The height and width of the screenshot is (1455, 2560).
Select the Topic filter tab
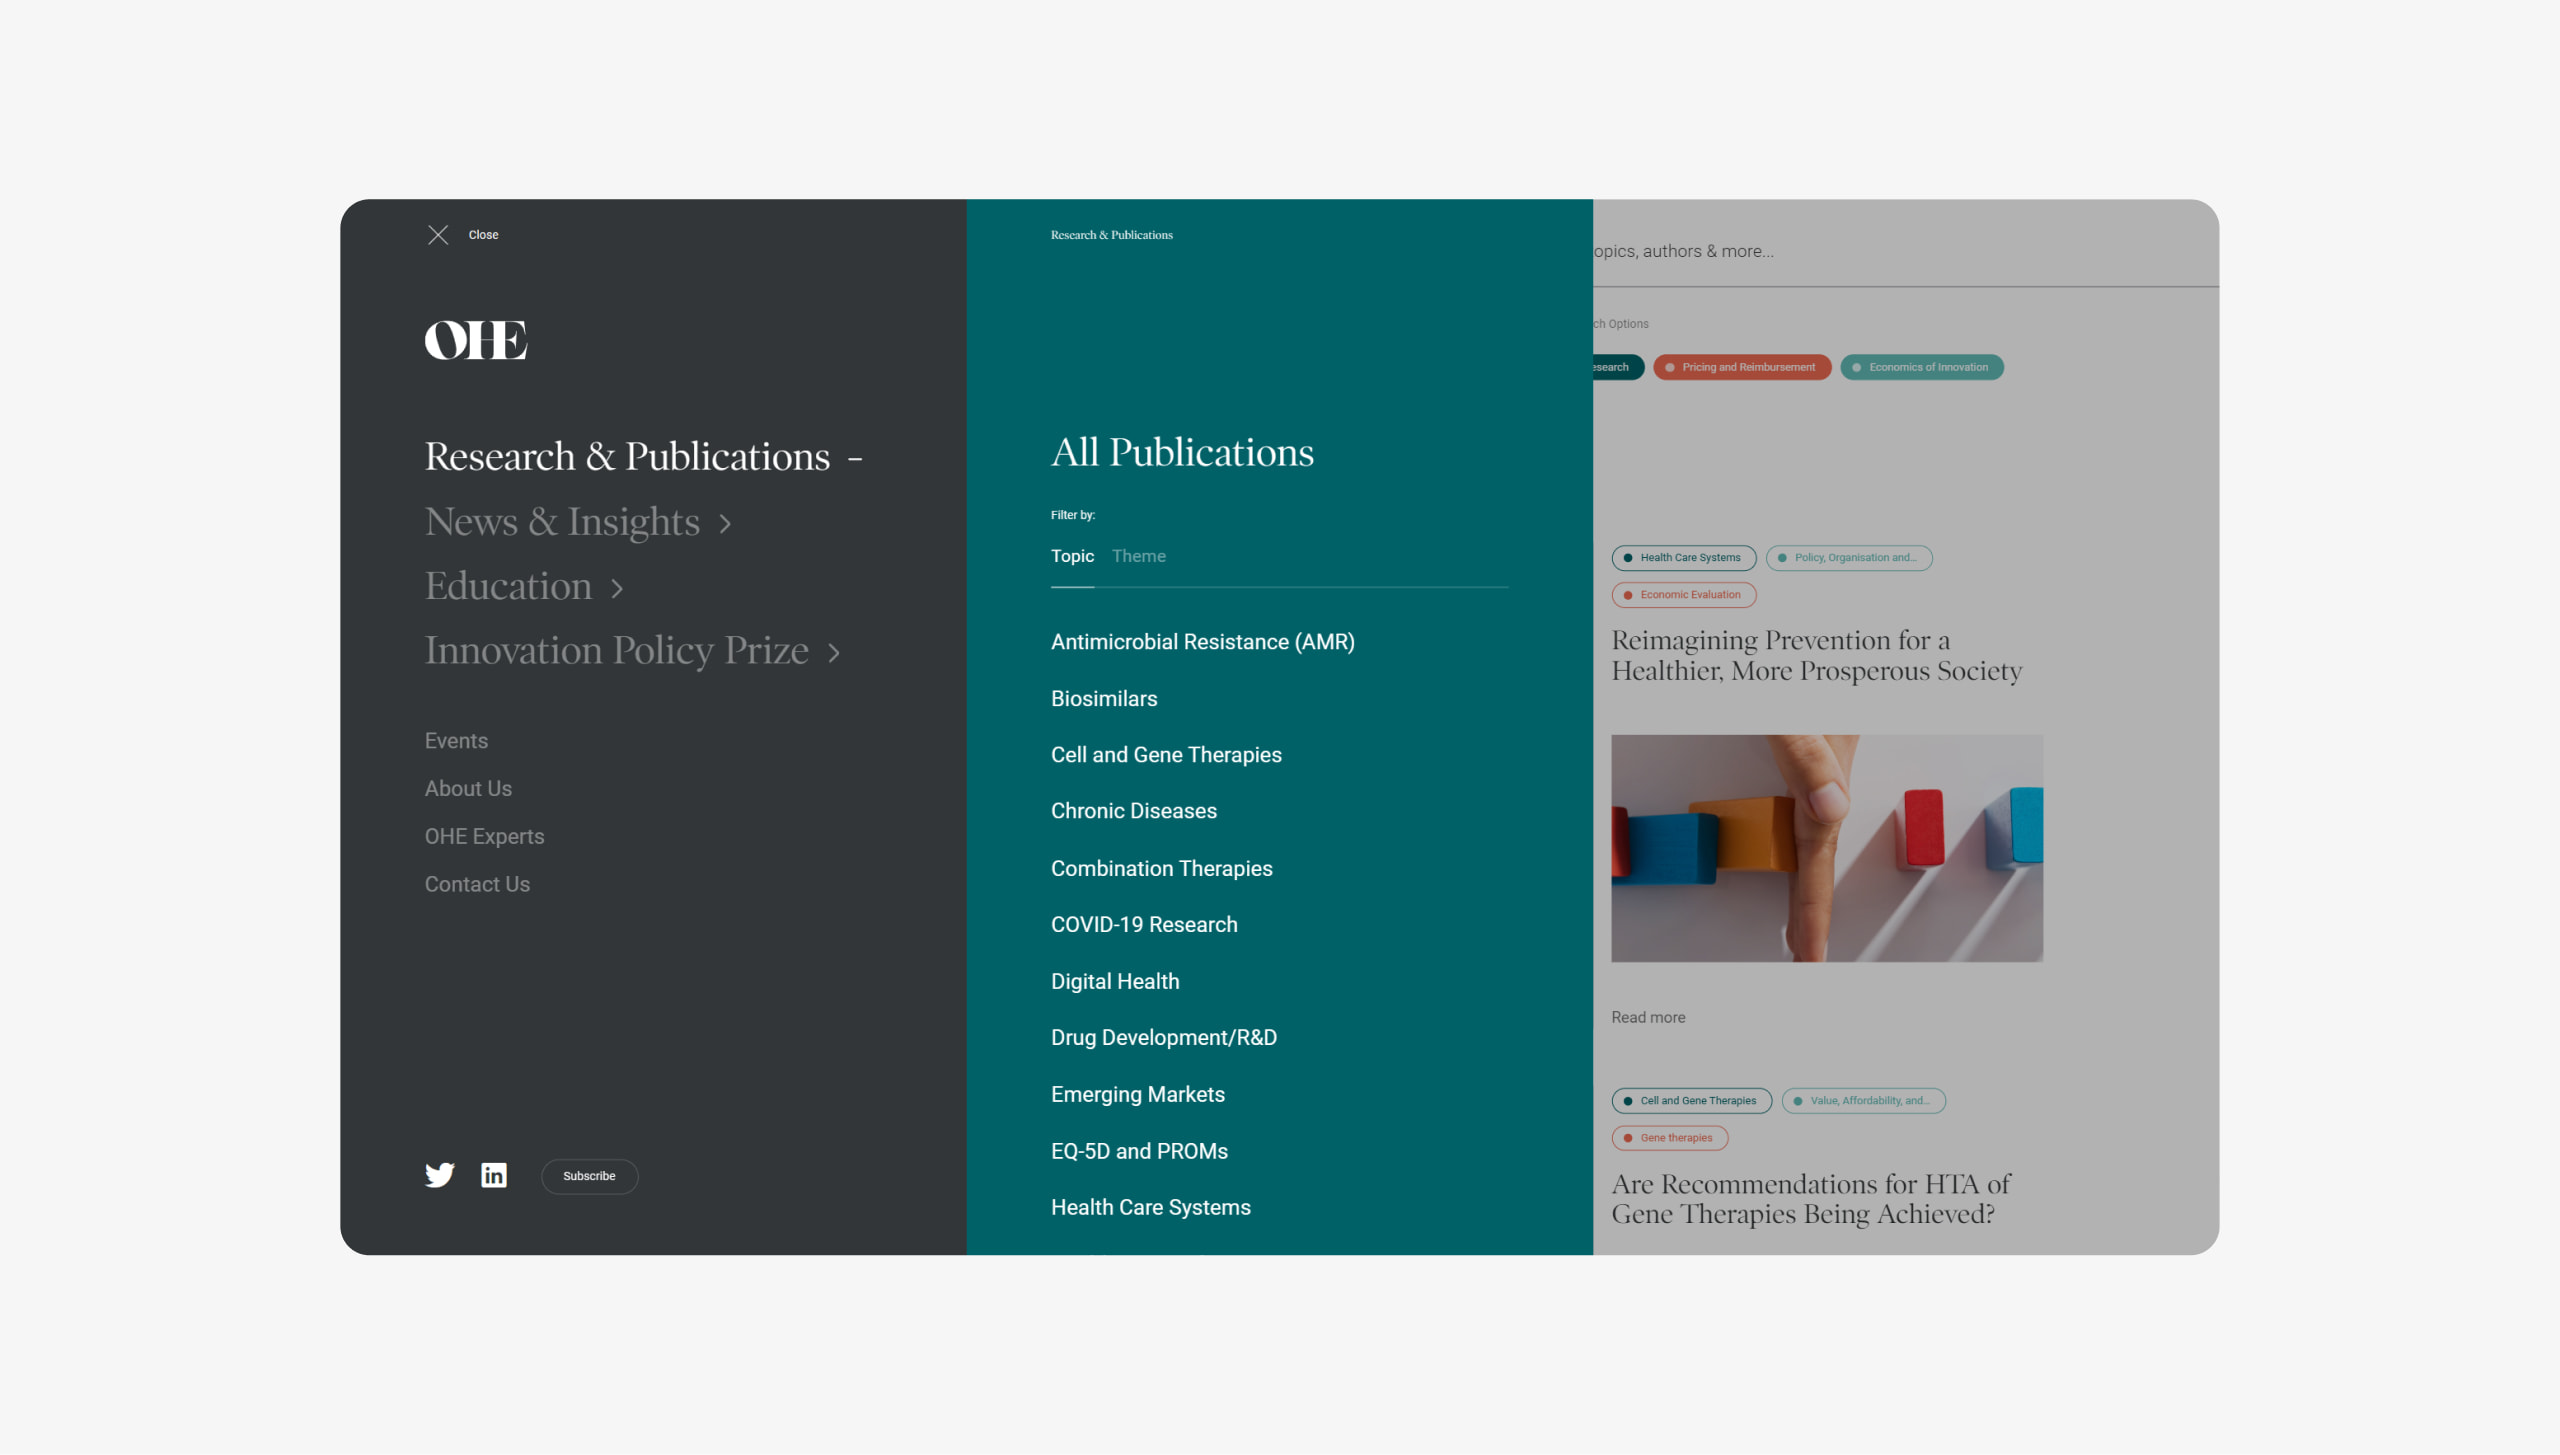click(1072, 556)
